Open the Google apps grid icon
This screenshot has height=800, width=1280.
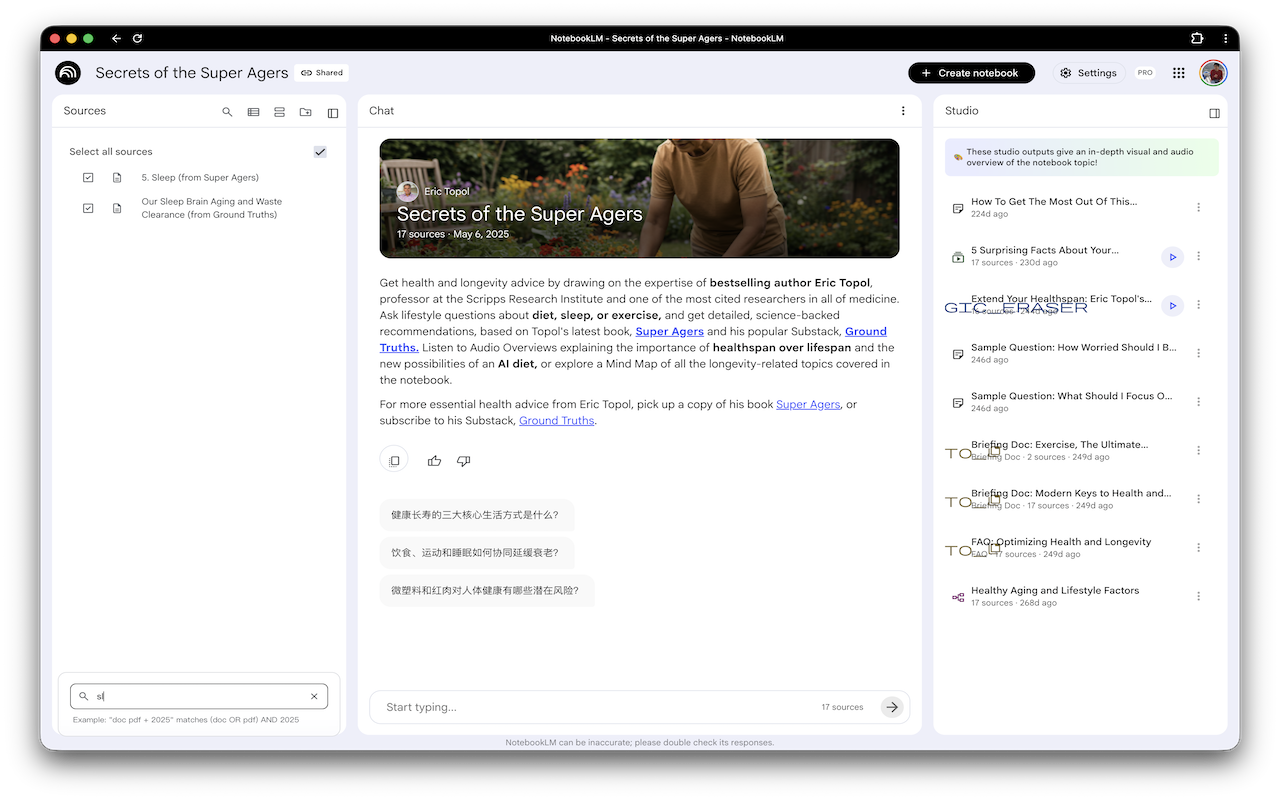pyautogui.click(x=1179, y=73)
